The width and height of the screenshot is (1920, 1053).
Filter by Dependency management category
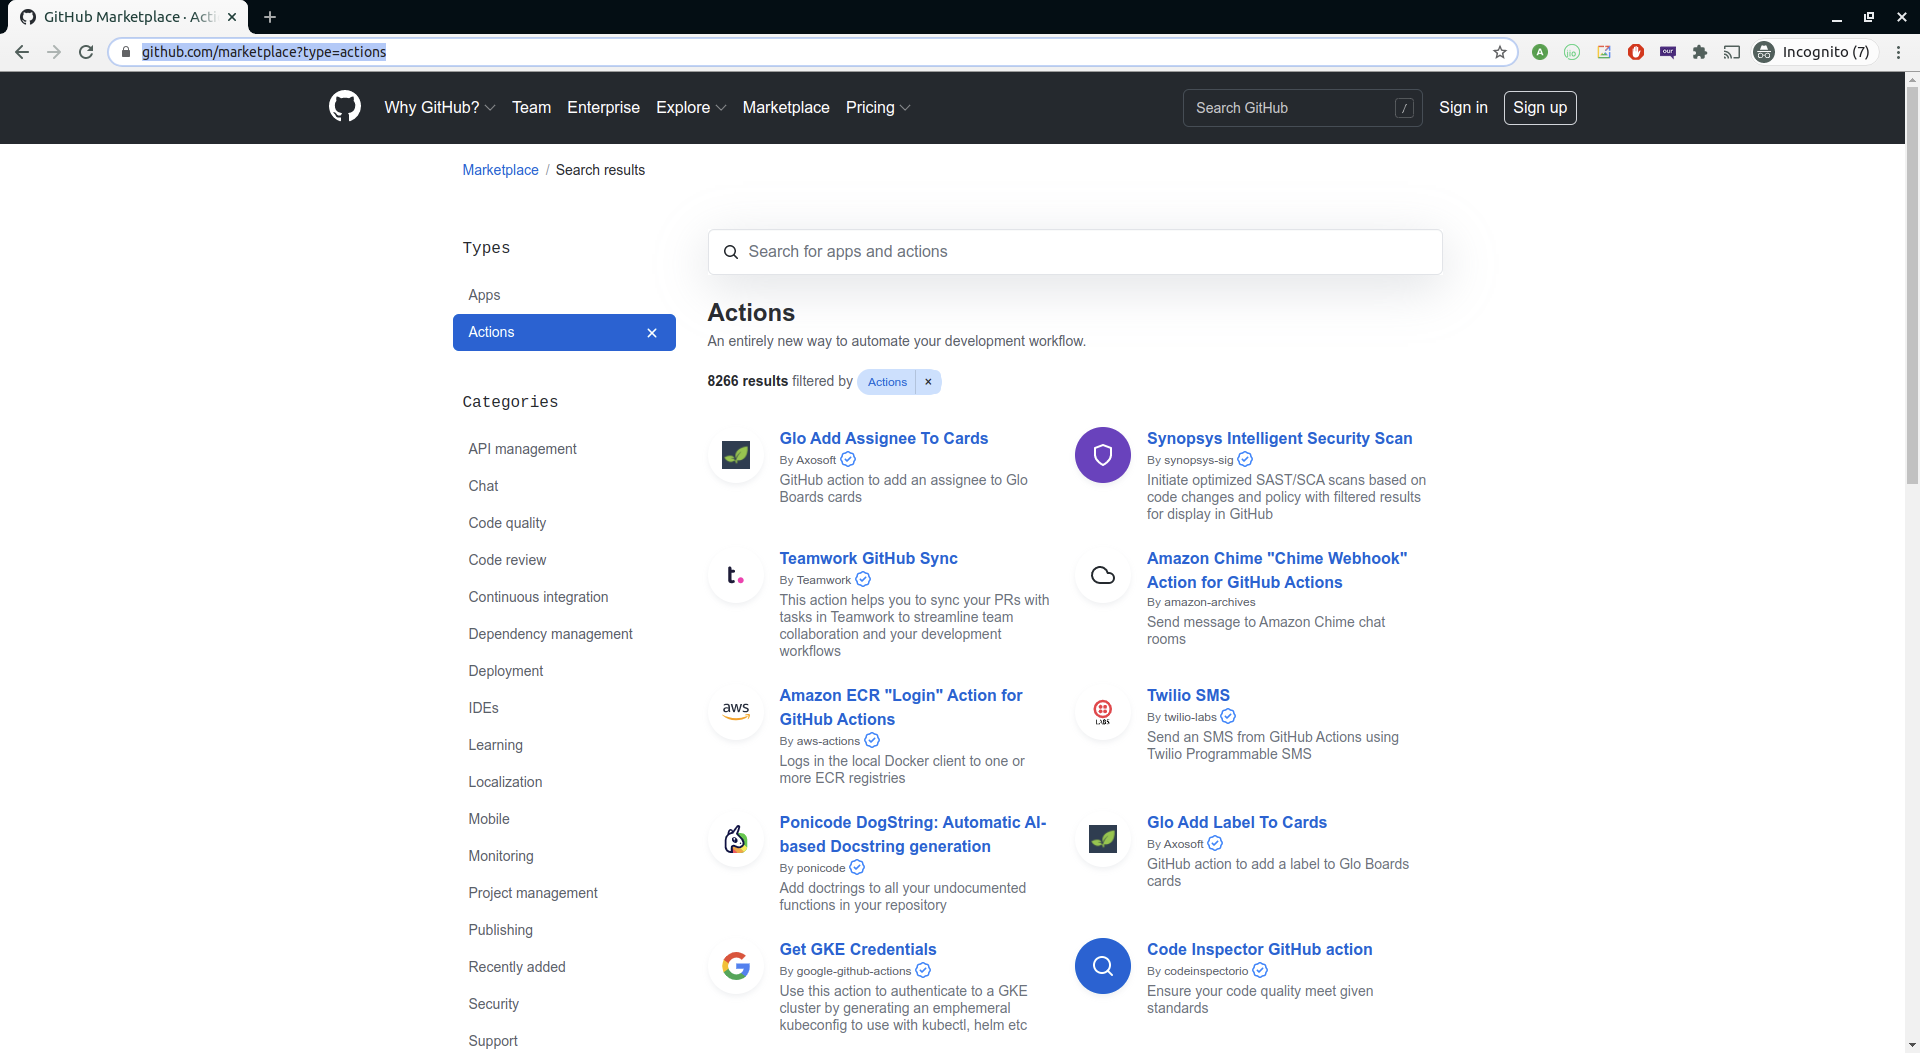[x=550, y=634]
